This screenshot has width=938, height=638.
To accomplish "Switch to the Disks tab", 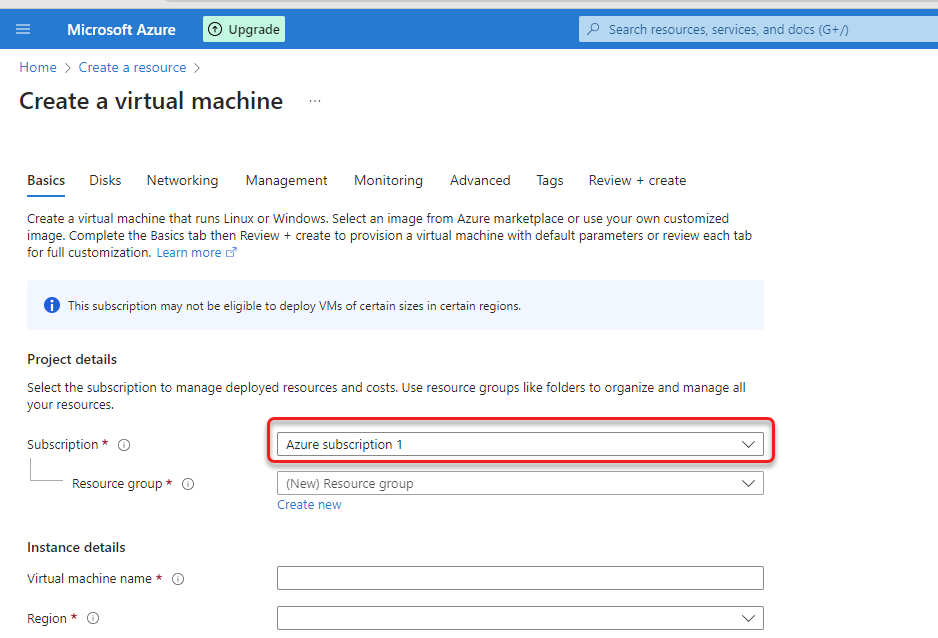I will coord(104,180).
